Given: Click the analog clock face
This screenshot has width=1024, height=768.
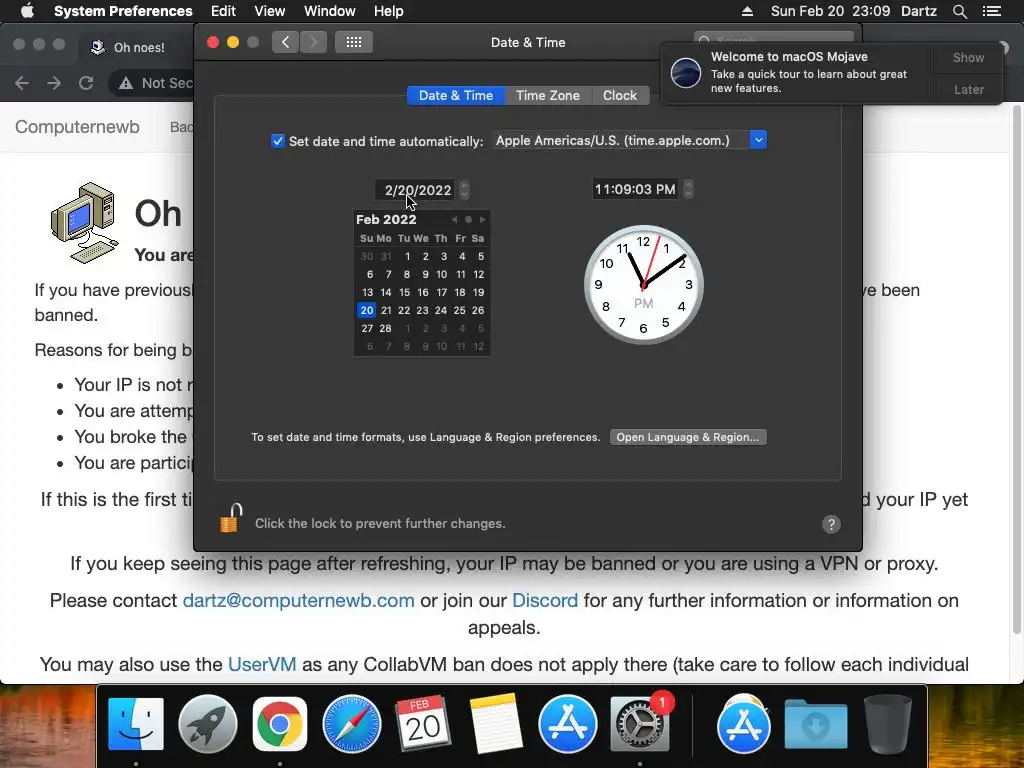Looking at the screenshot, I should coord(643,285).
